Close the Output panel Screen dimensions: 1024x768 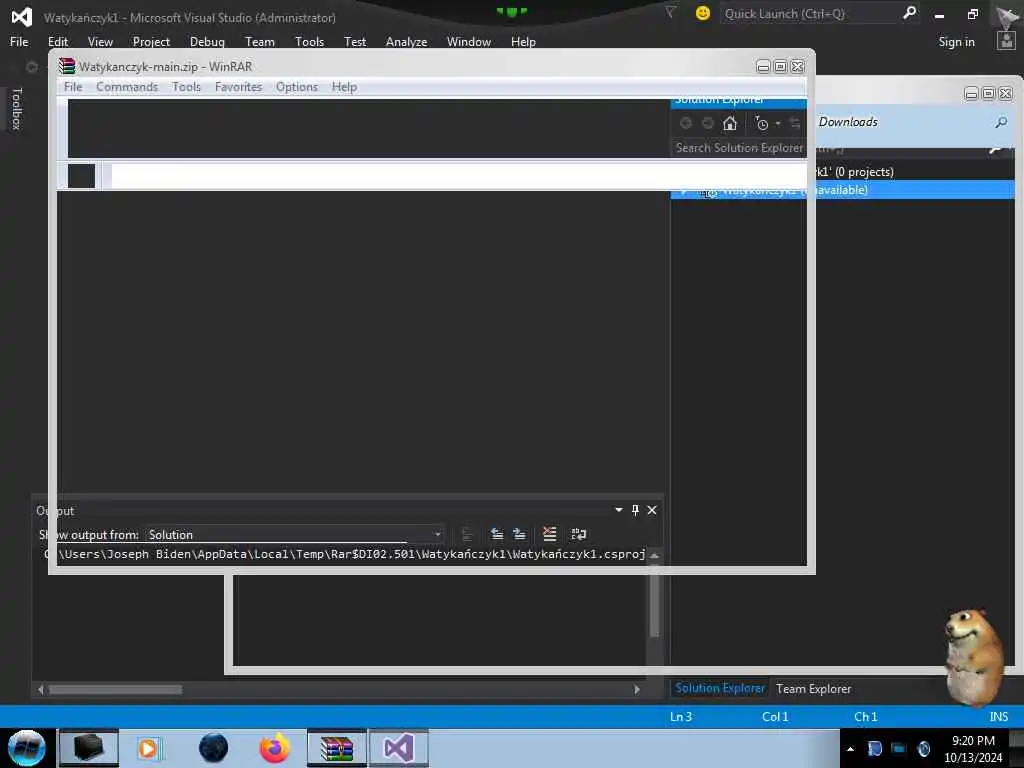(x=652, y=510)
